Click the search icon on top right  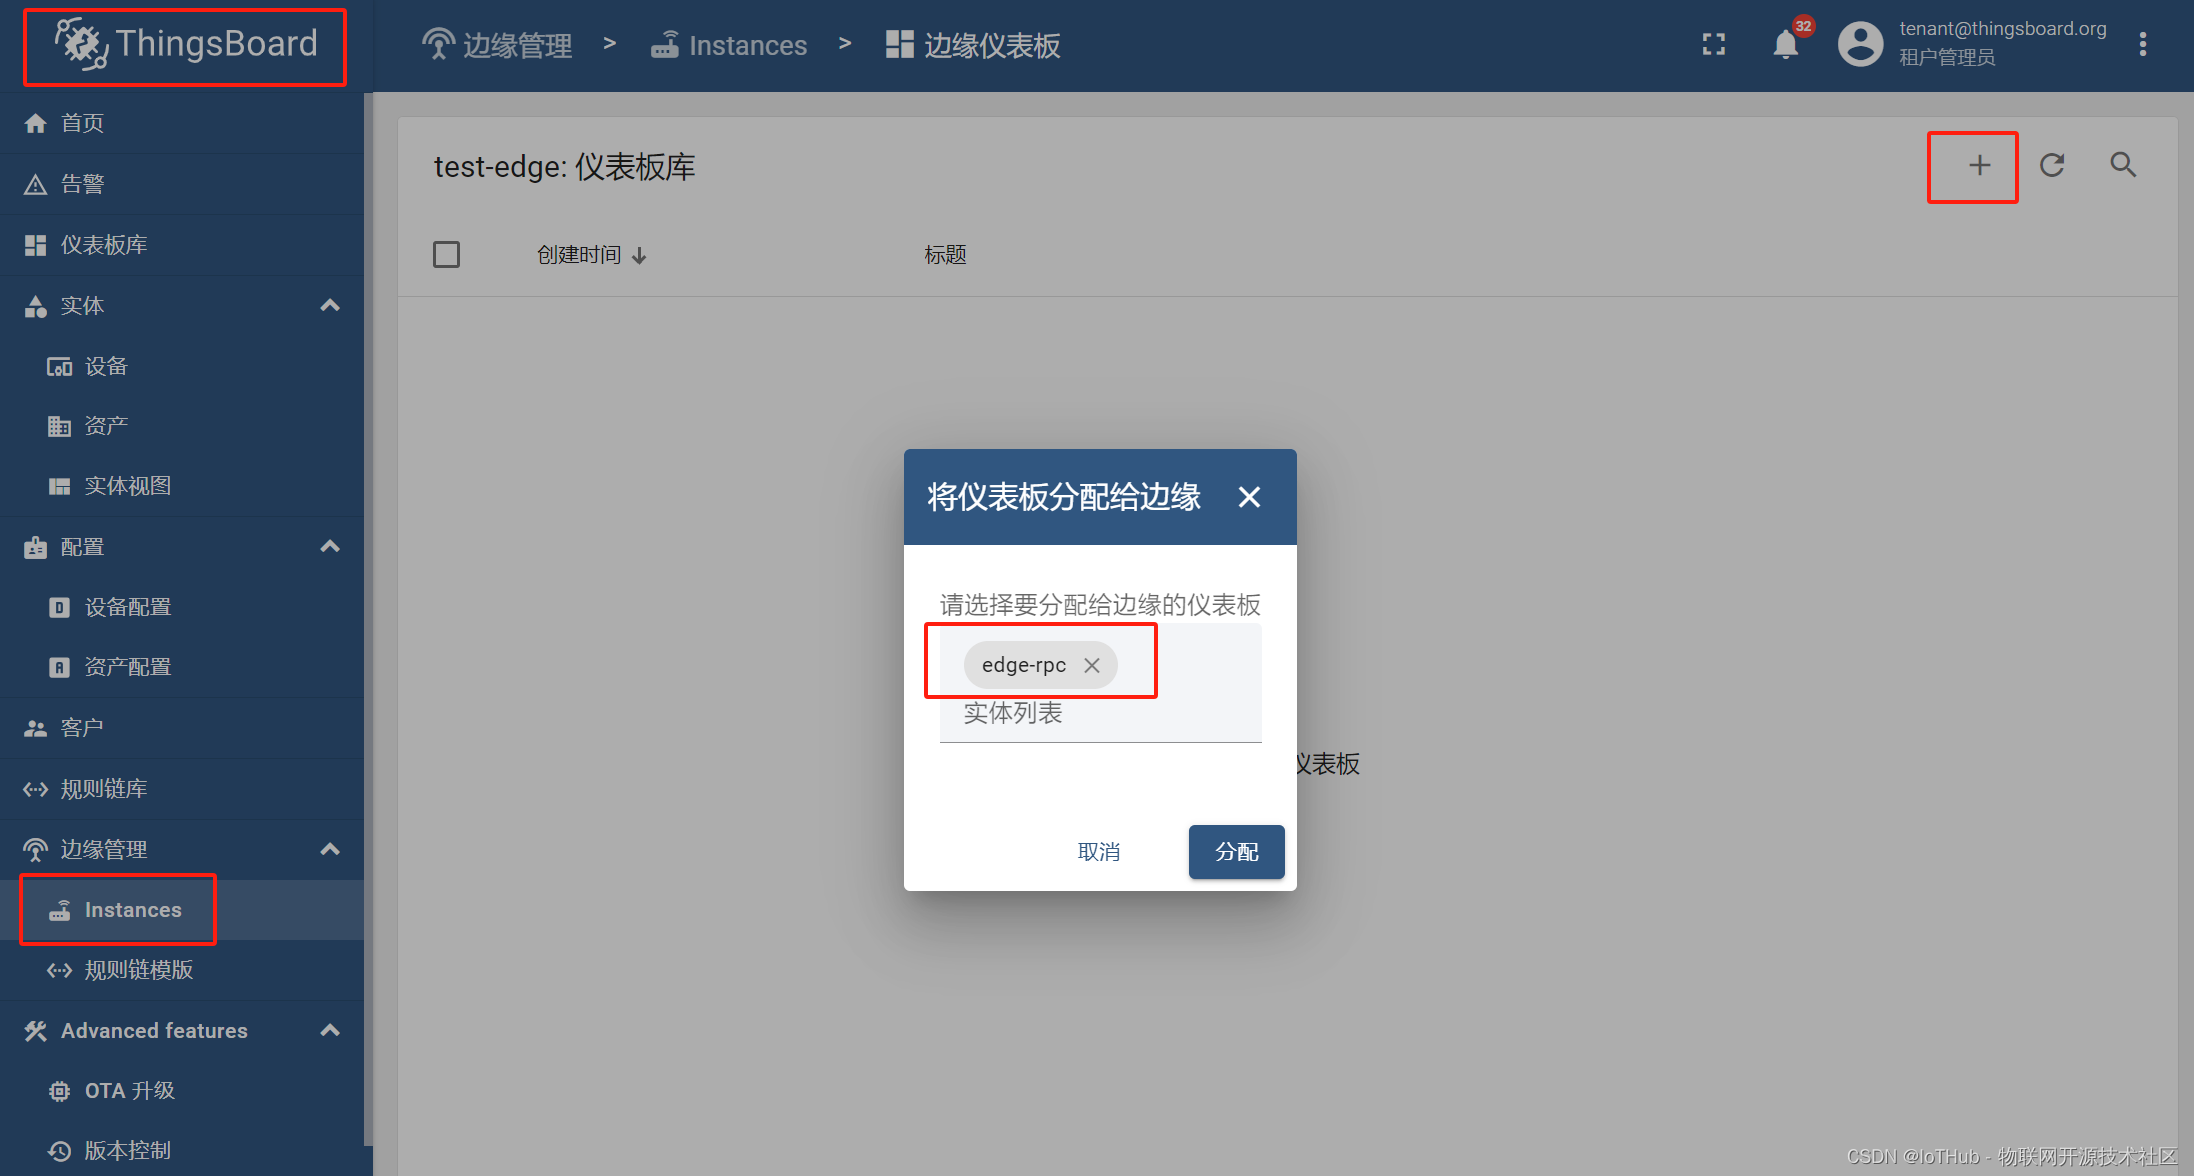[2123, 164]
